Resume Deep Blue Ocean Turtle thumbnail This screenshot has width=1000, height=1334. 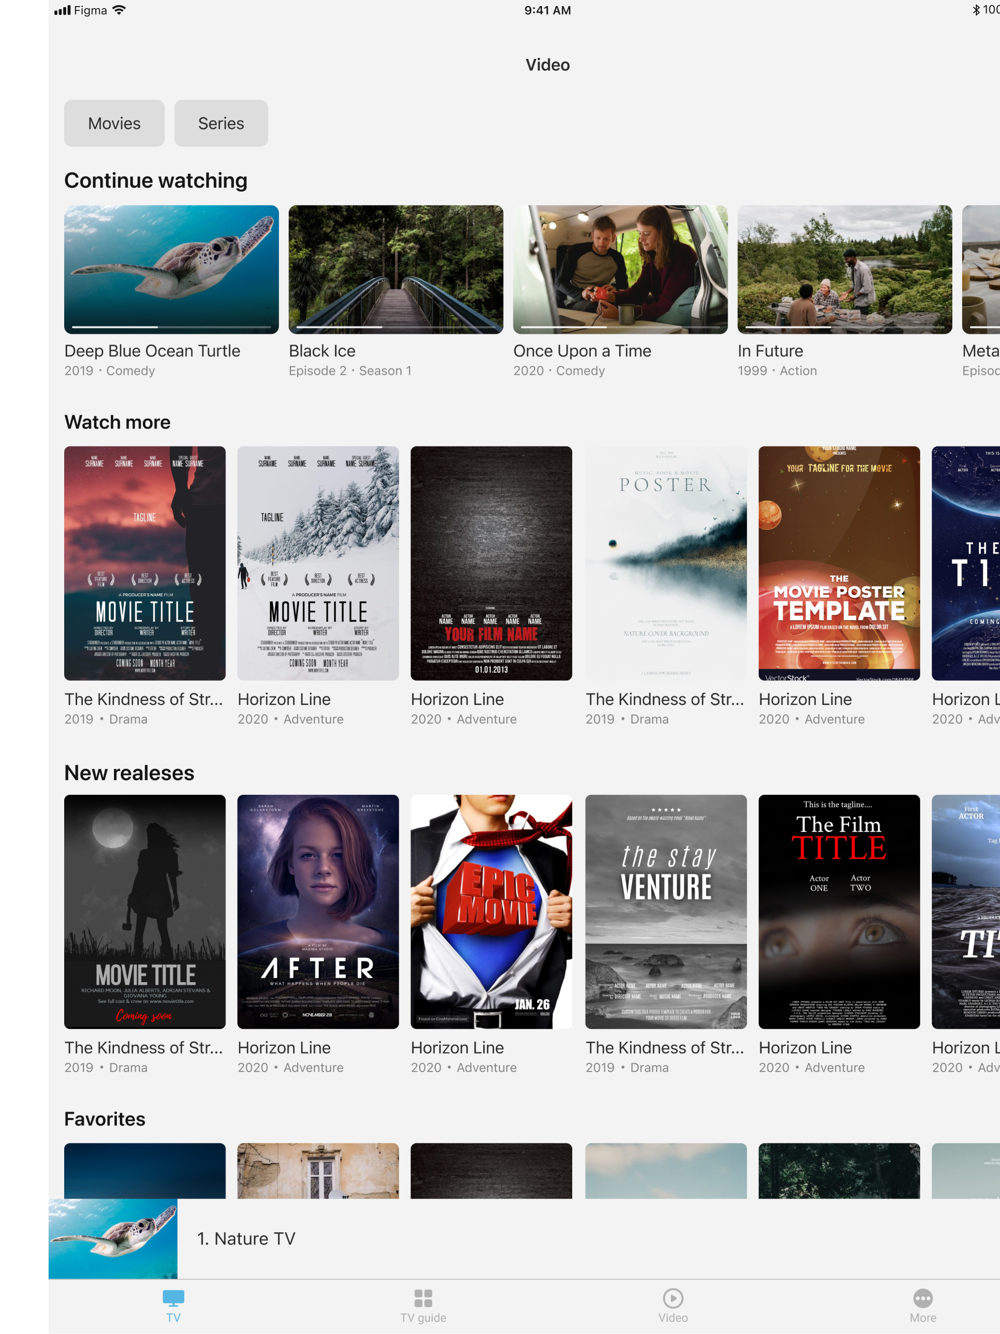tap(171, 269)
